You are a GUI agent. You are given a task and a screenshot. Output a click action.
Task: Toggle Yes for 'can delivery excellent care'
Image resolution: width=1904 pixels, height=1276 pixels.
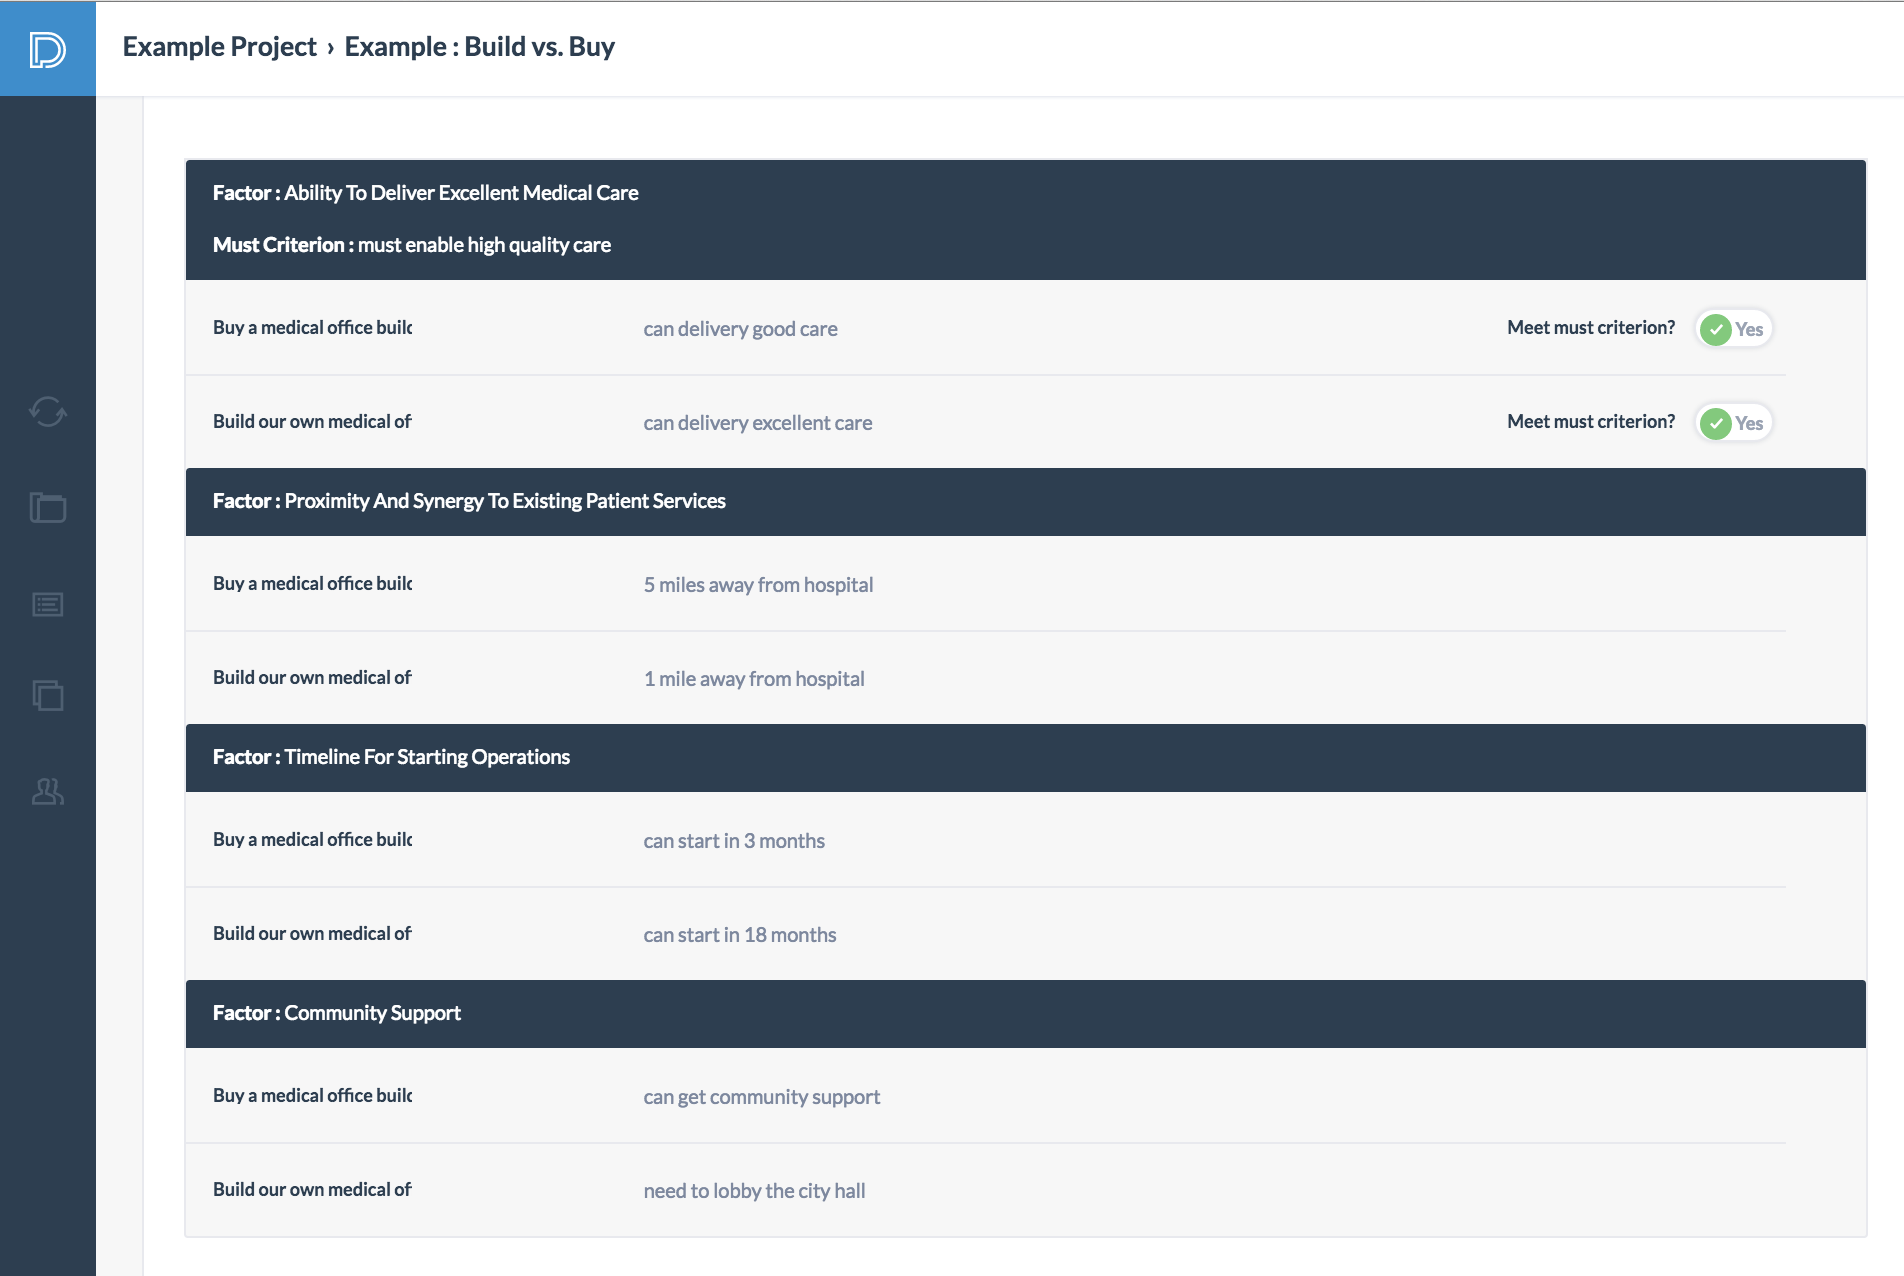[1734, 423]
